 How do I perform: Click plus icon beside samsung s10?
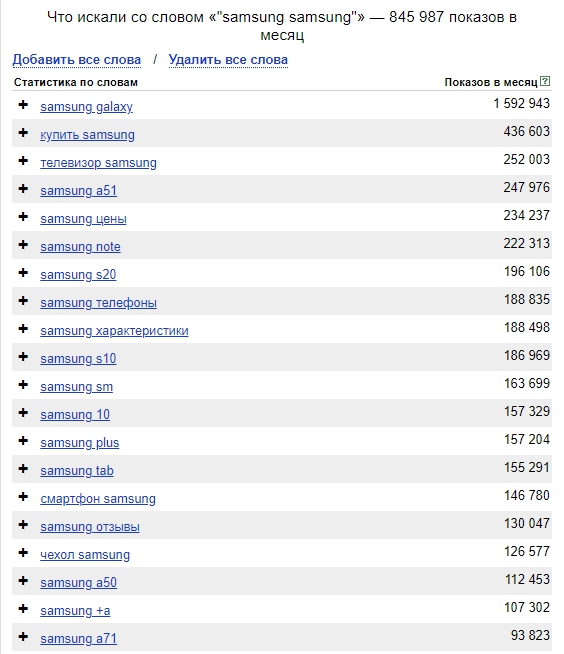(x=23, y=357)
